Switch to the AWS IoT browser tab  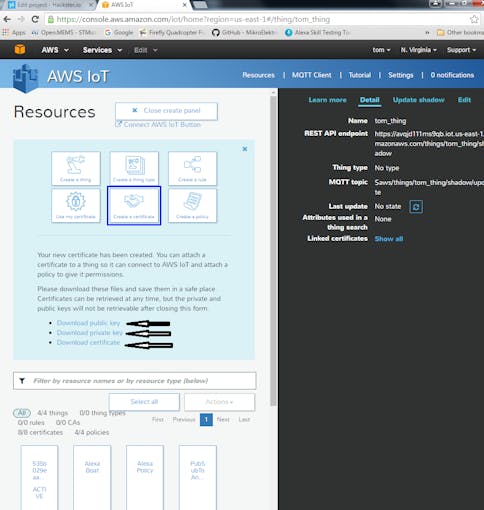(144, 5)
